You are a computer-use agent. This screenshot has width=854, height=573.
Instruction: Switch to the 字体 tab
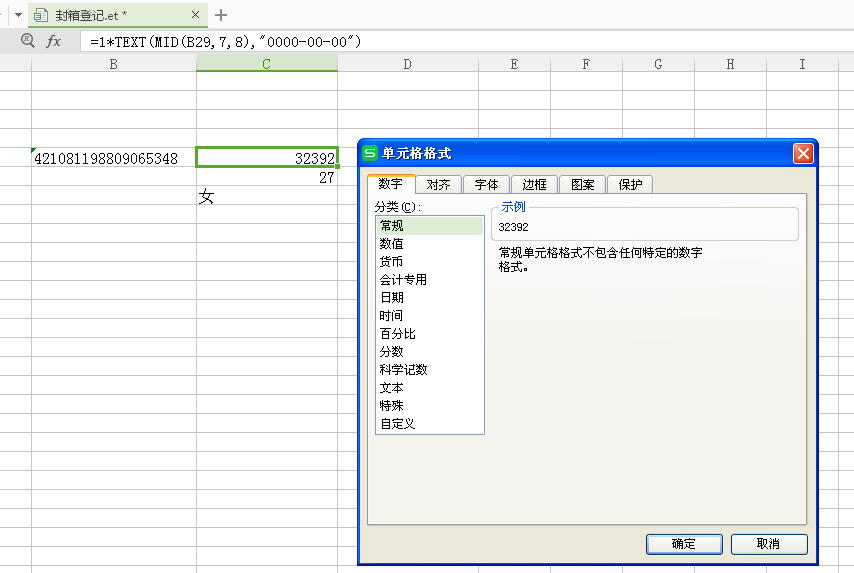[486, 185]
